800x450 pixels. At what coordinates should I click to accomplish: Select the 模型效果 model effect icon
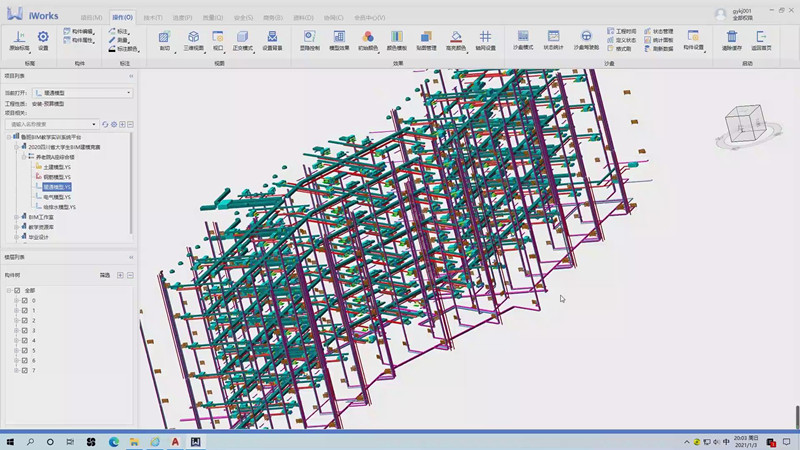click(339, 38)
